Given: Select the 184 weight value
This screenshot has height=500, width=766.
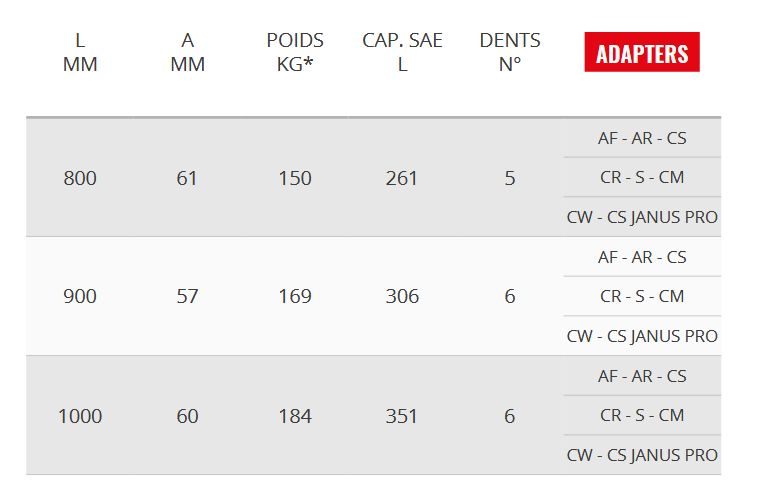Looking at the screenshot, I should click(295, 415).
